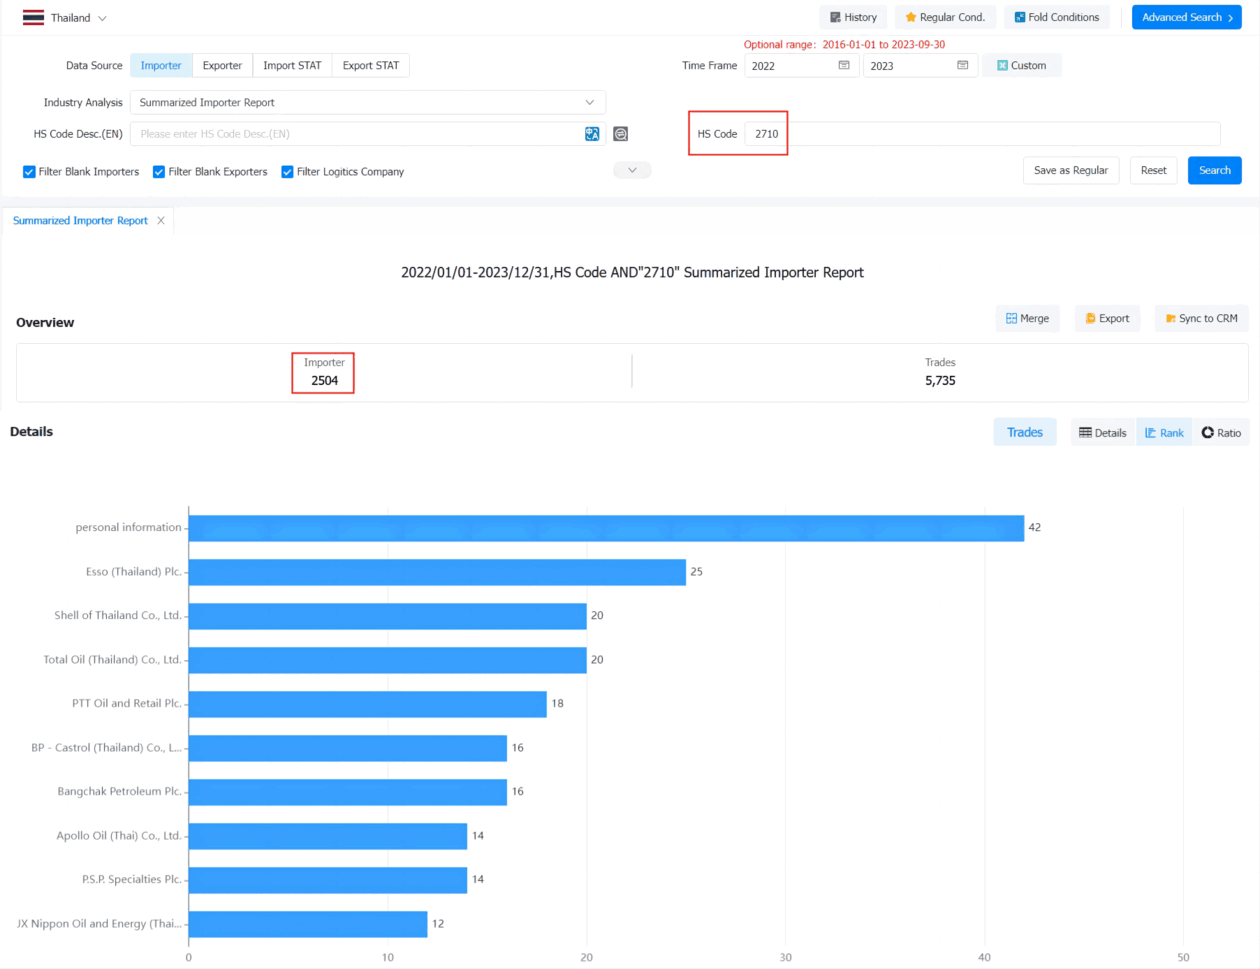The height and width of the screenshot is (969, 1260).
Task: Close the Summarized Importer Report tab
Action: 161,221
